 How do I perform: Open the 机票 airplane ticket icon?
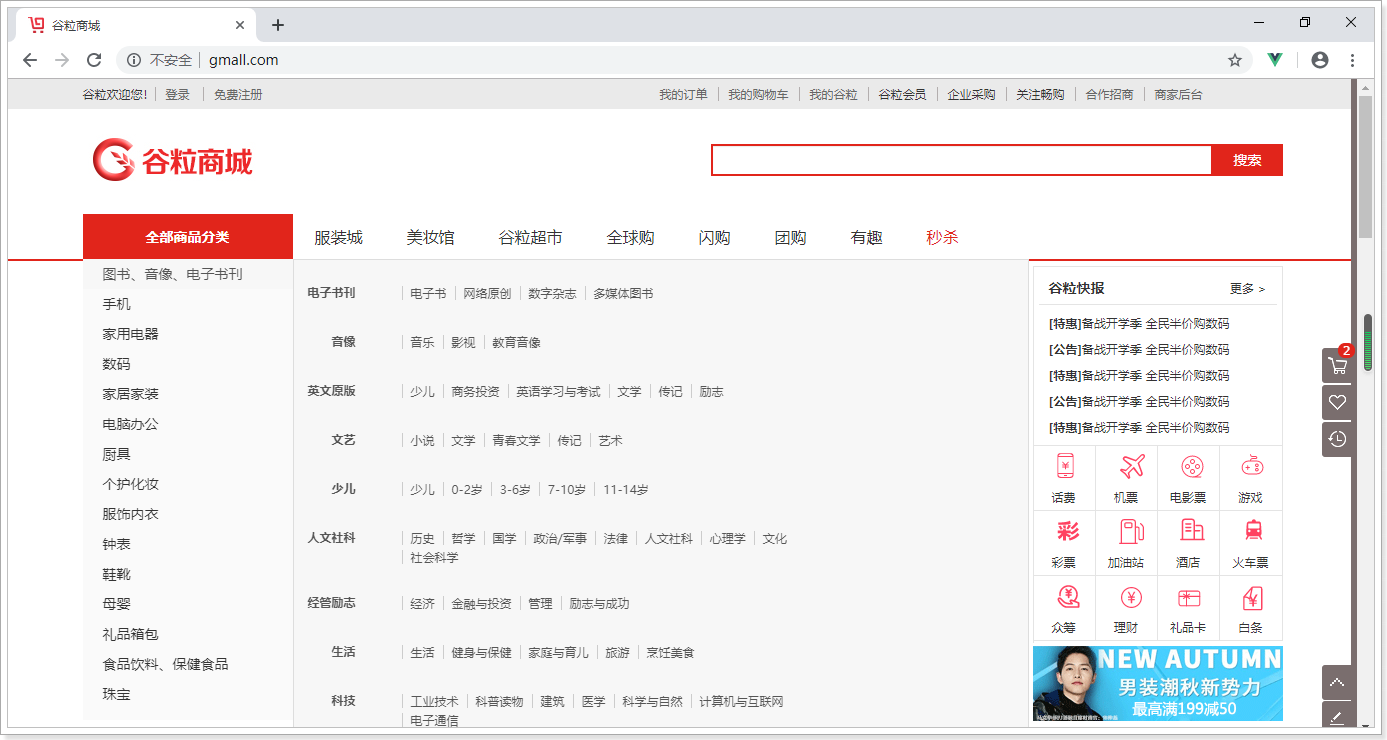click(1126, 467)
